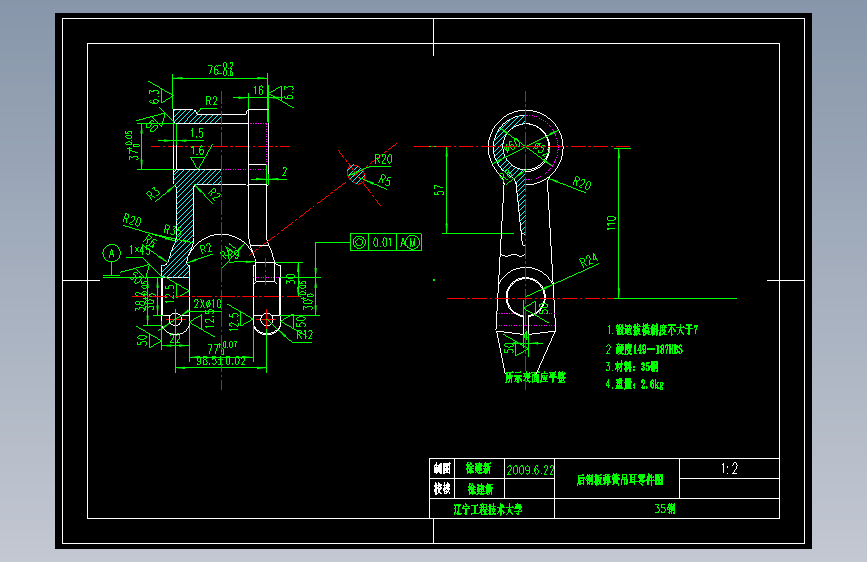Click the title 后钢板弹簧吊耳零件图
Image resolution: width=867 pixels, height=562 pixels.
(x=620, y=480)
